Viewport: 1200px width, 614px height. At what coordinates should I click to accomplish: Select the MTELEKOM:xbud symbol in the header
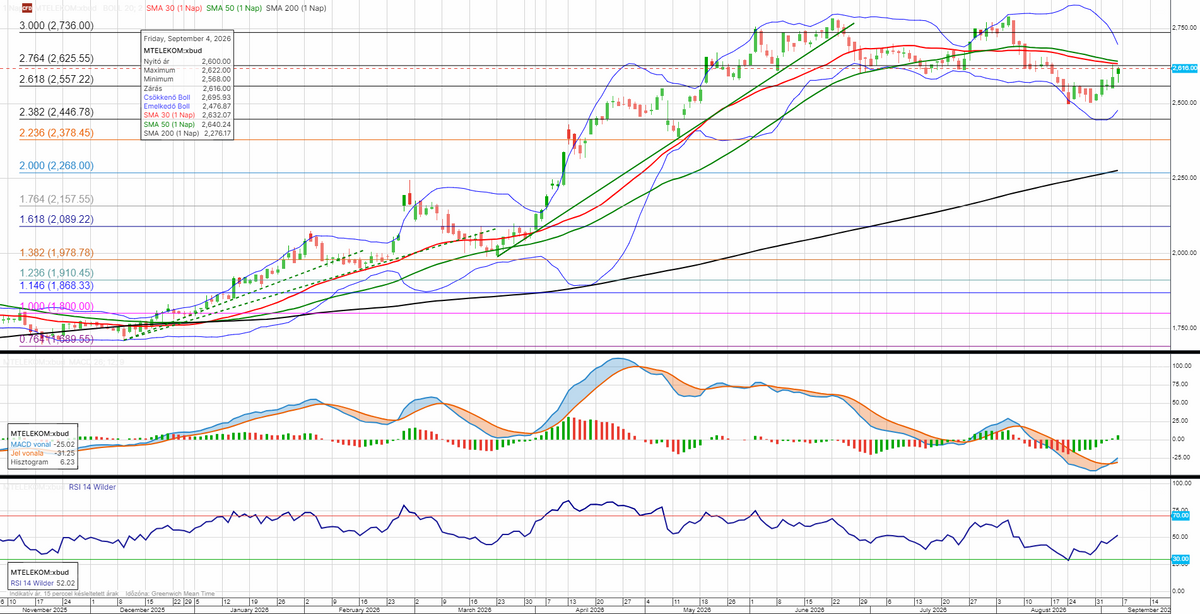tap(66, 8)
